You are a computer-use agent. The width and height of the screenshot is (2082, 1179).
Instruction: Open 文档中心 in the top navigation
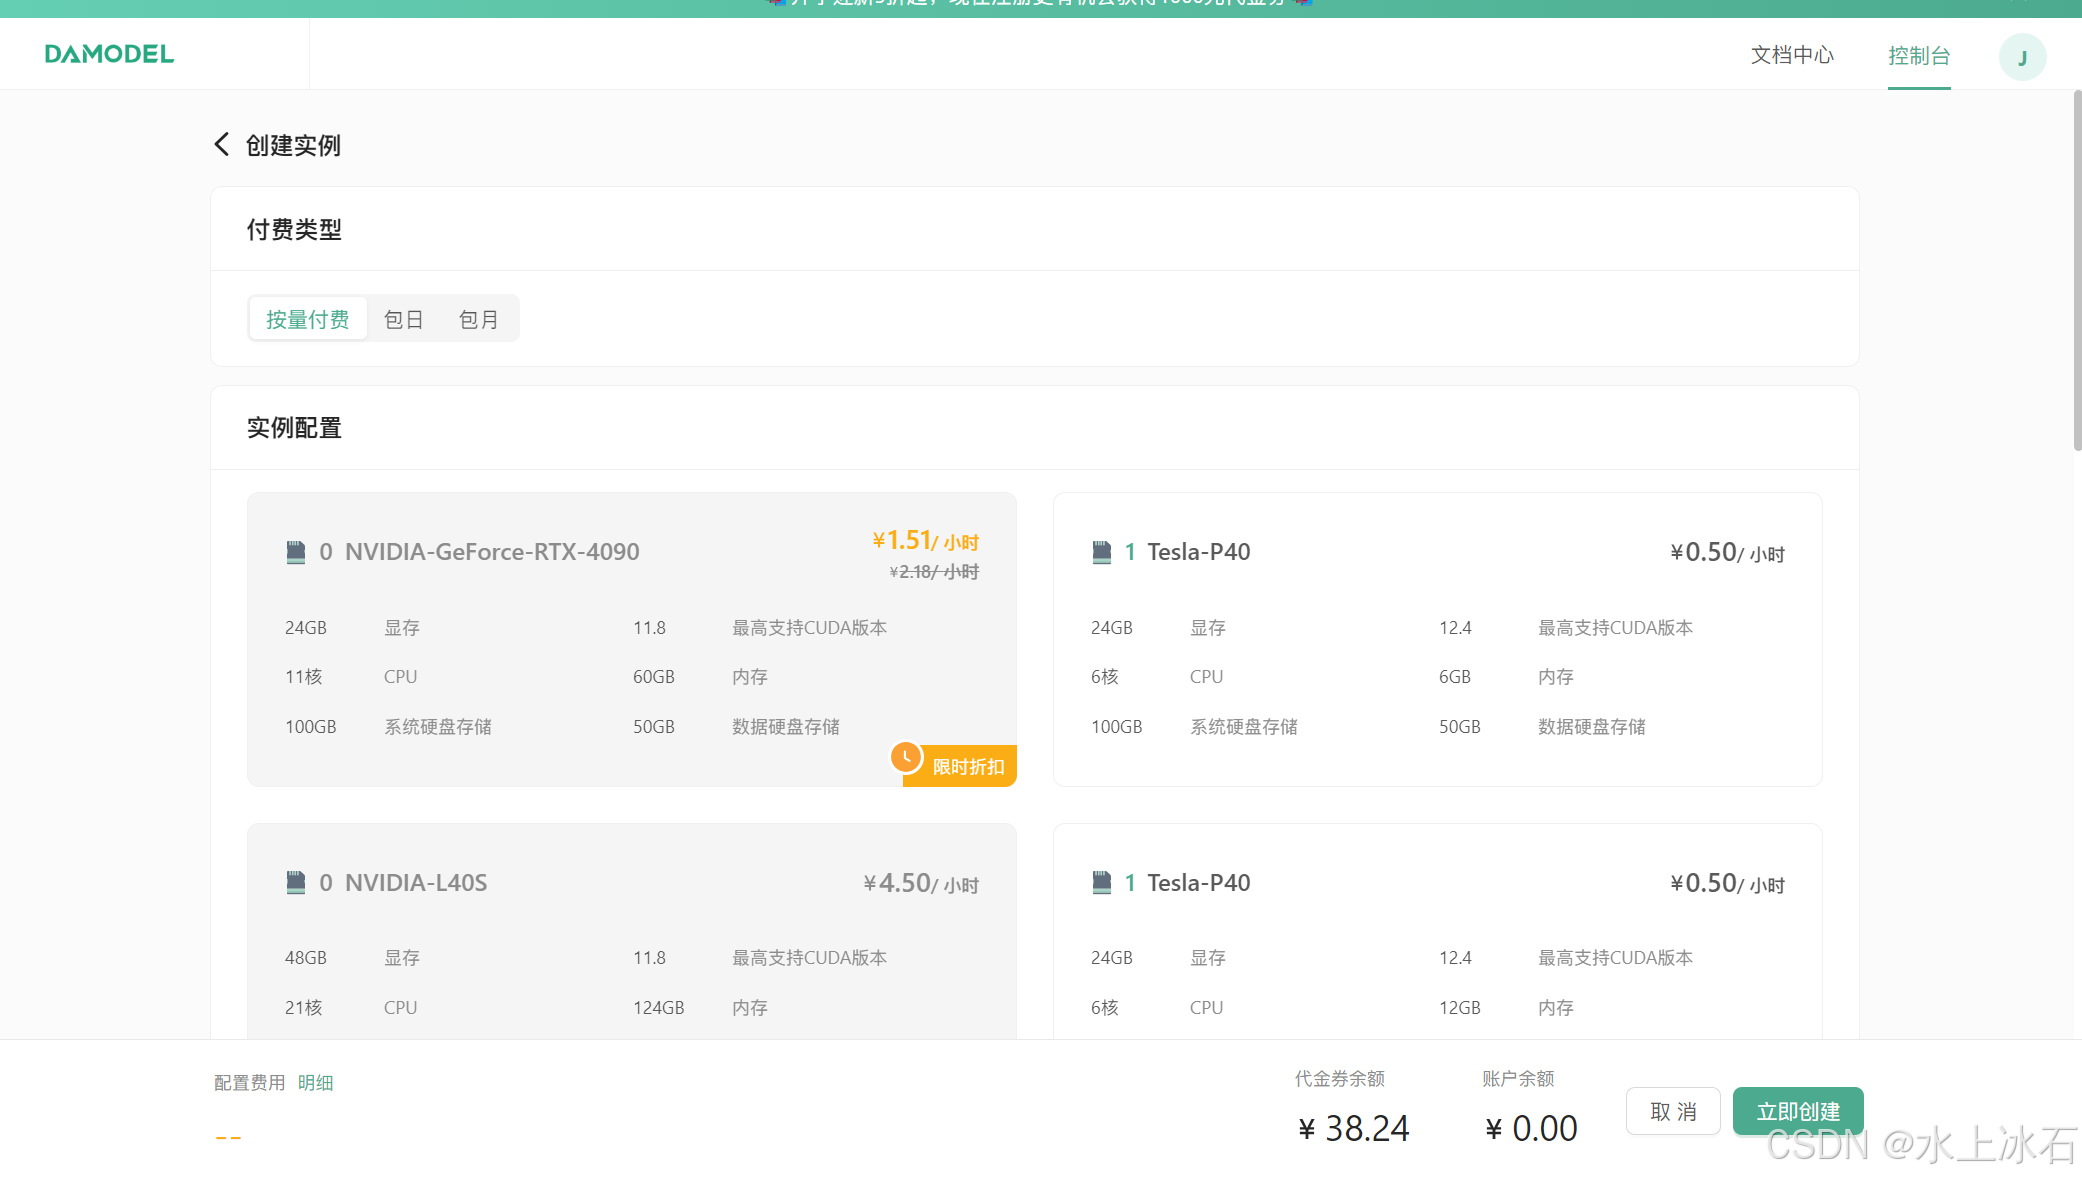pos(1792,55)
